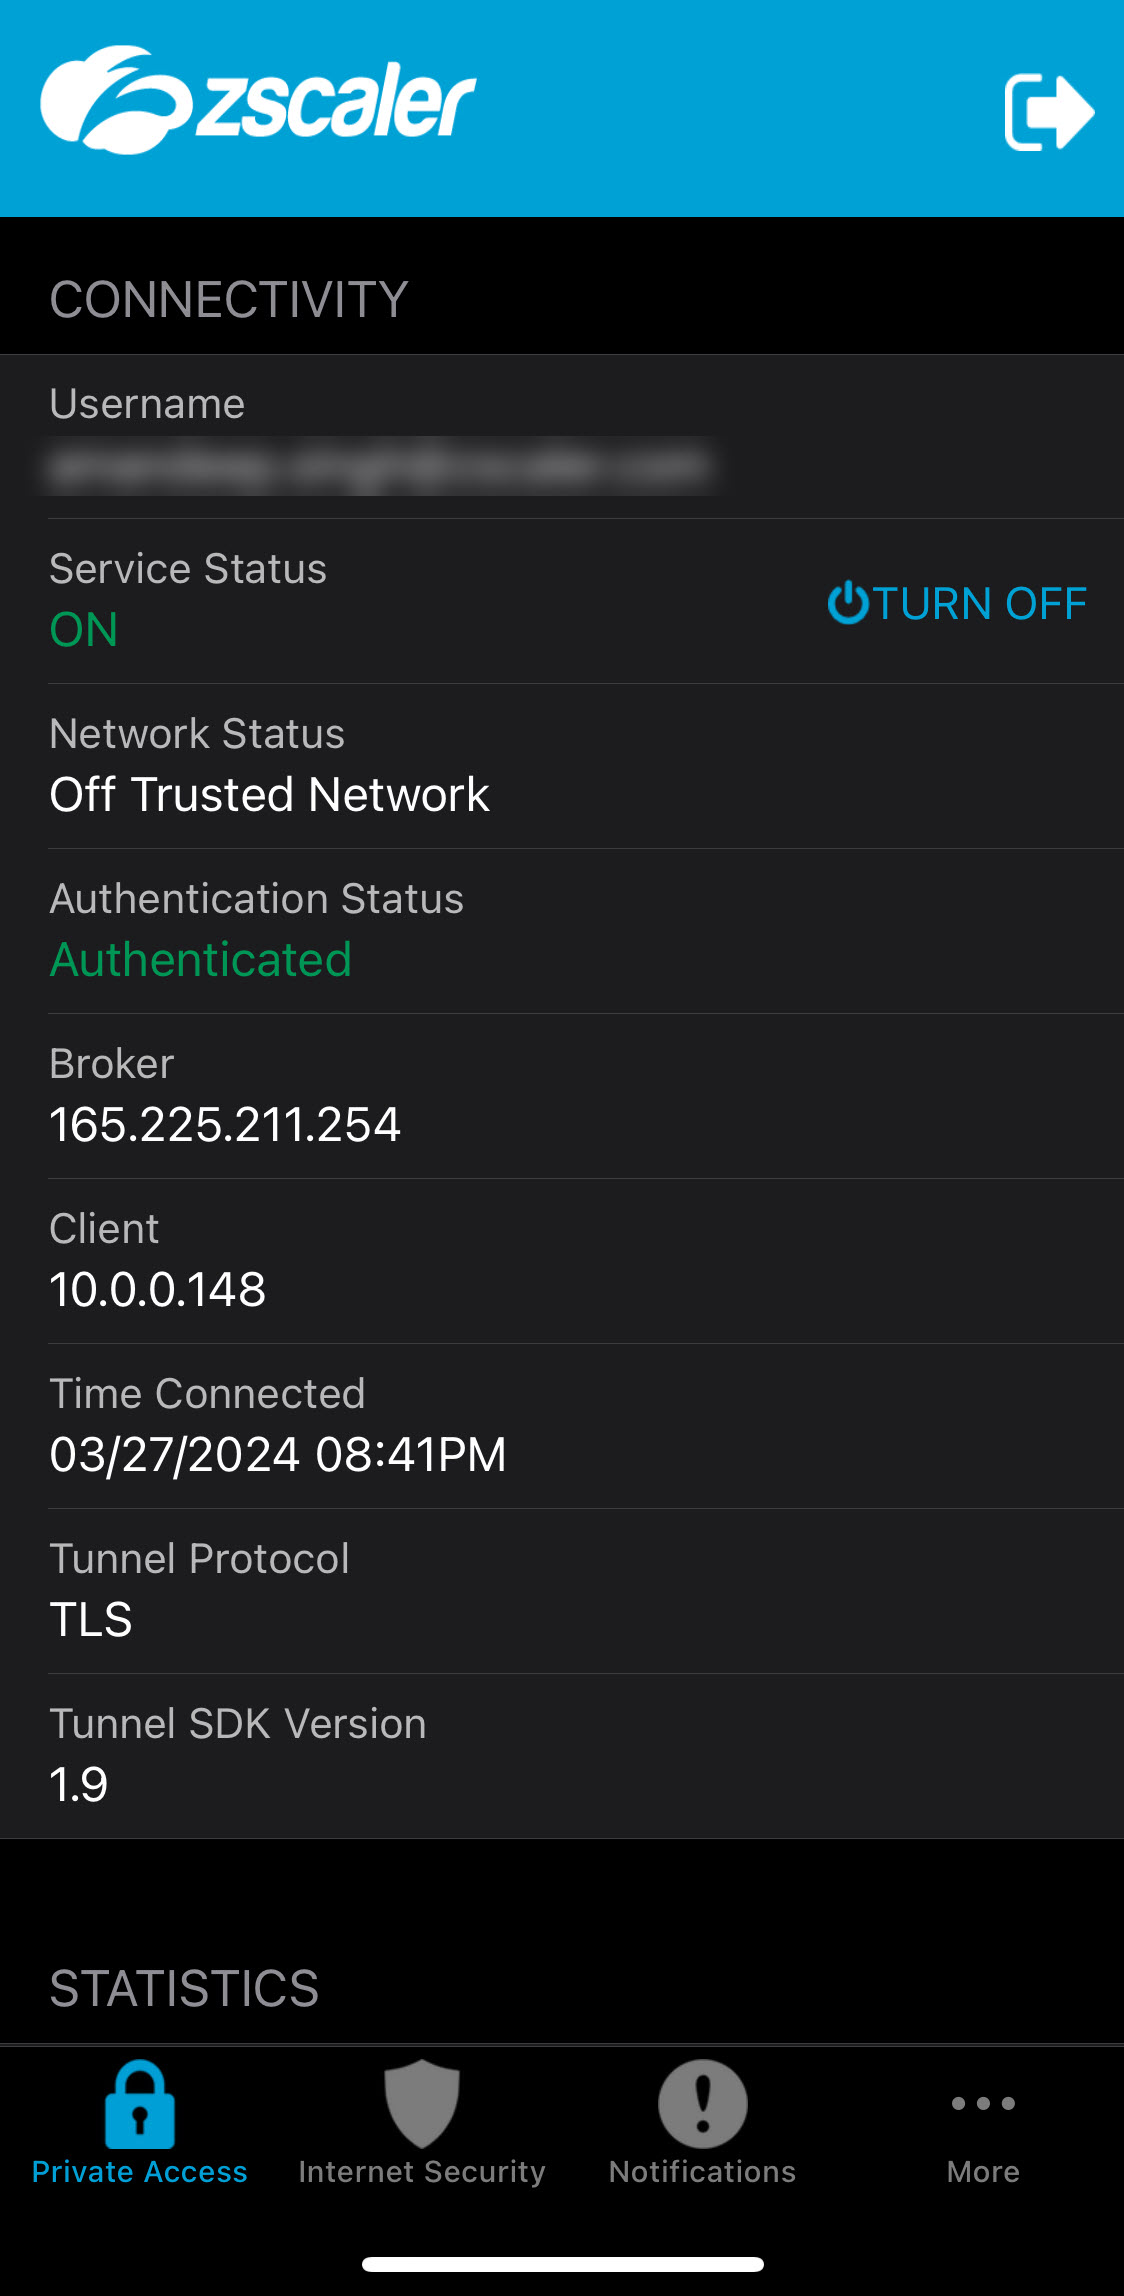The height and width of the screenshot is (2296, 1124).
Task: Tap the green Authenticated status text
Action: [201, 960]
